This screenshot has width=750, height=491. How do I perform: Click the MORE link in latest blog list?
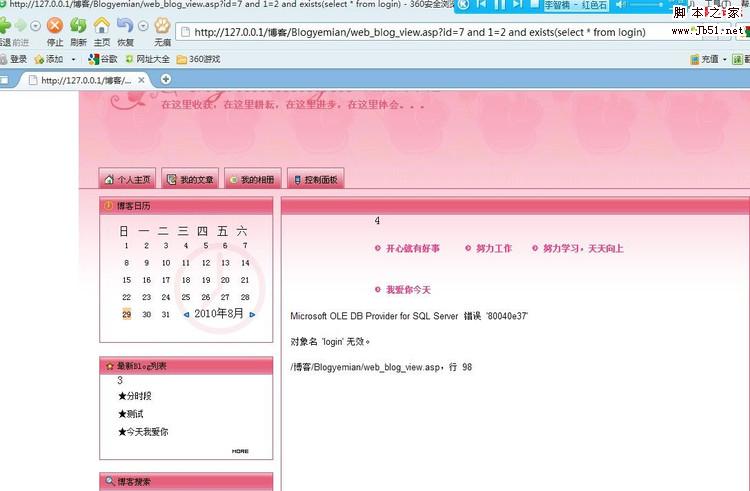240,451
